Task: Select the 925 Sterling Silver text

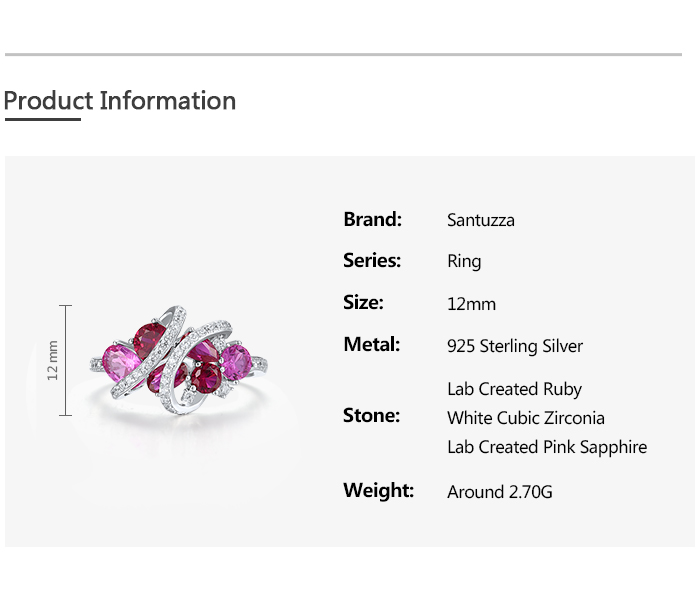Action: click(515, 346)
